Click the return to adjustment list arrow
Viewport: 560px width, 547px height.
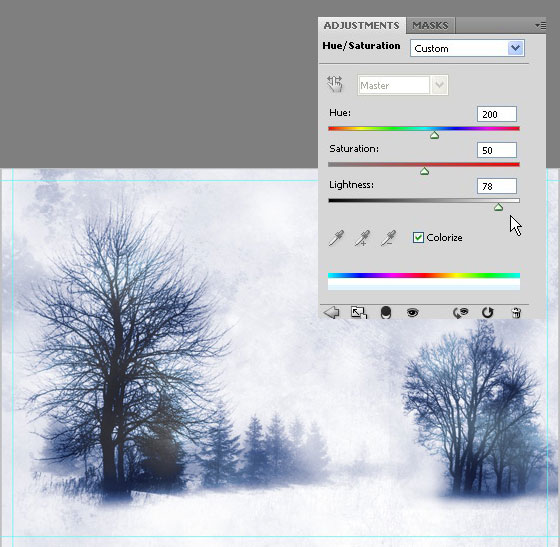331,312
